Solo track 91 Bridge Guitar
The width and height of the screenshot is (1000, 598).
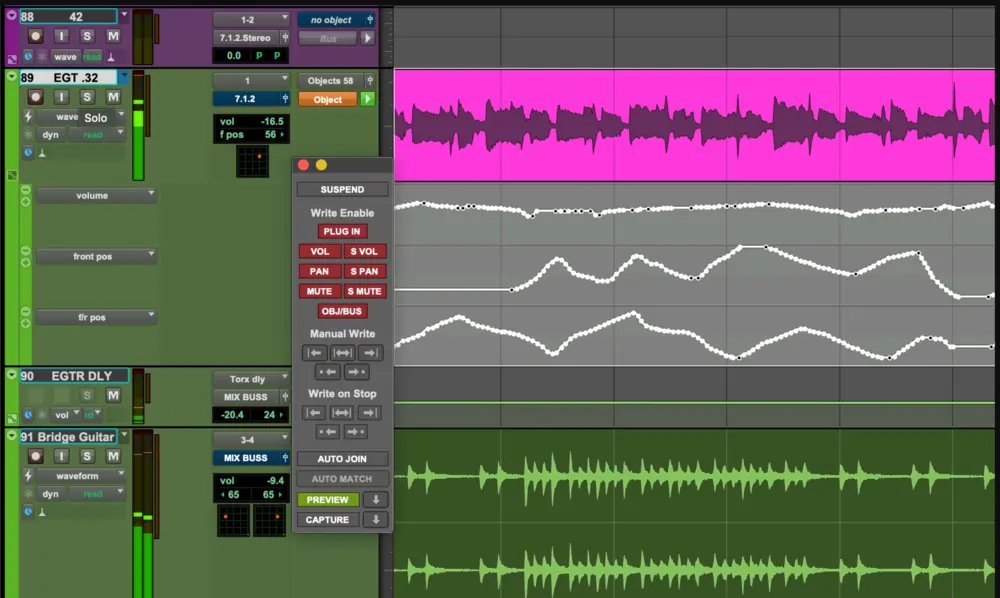coord(87,457)
